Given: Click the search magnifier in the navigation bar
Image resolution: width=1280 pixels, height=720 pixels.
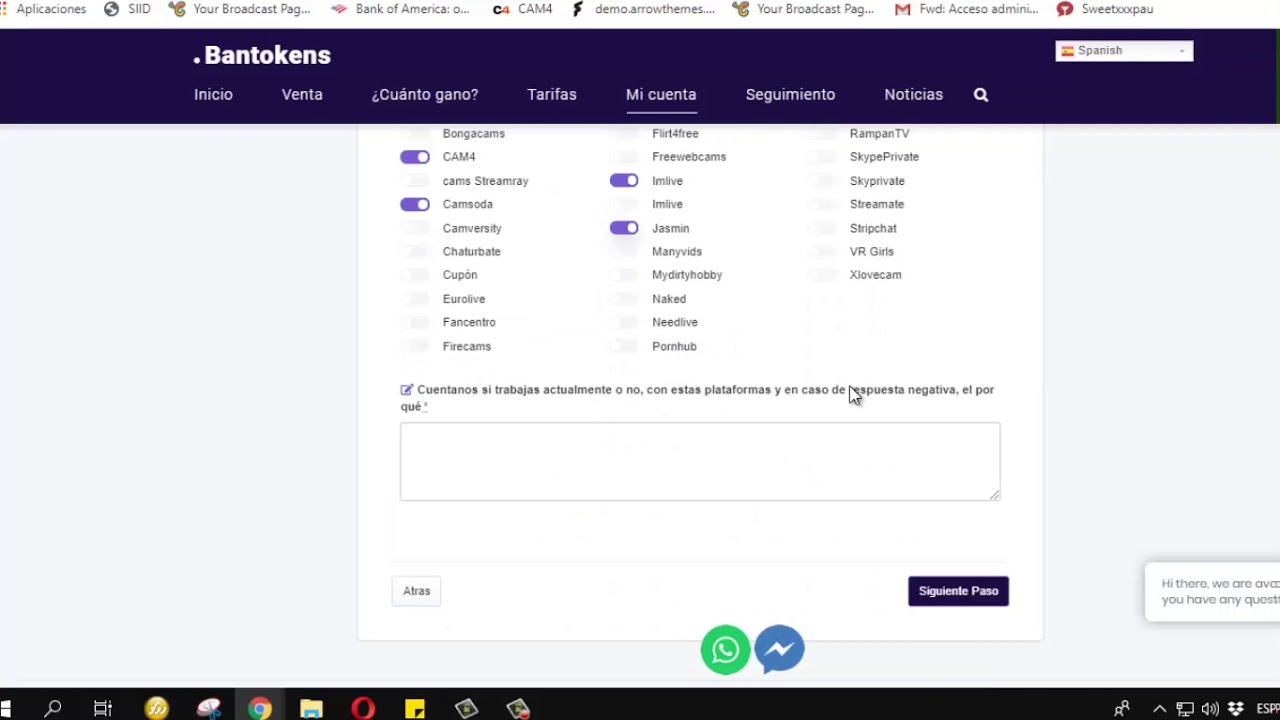Looking at the screenshot, I should point(981,95).
